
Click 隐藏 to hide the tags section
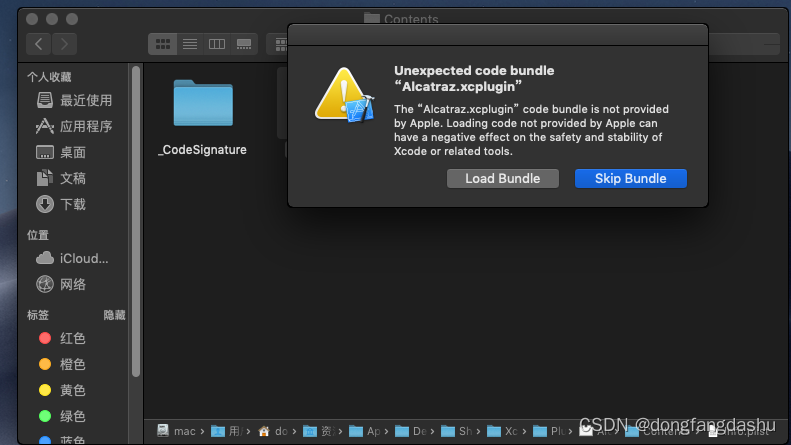click(114, 315)
